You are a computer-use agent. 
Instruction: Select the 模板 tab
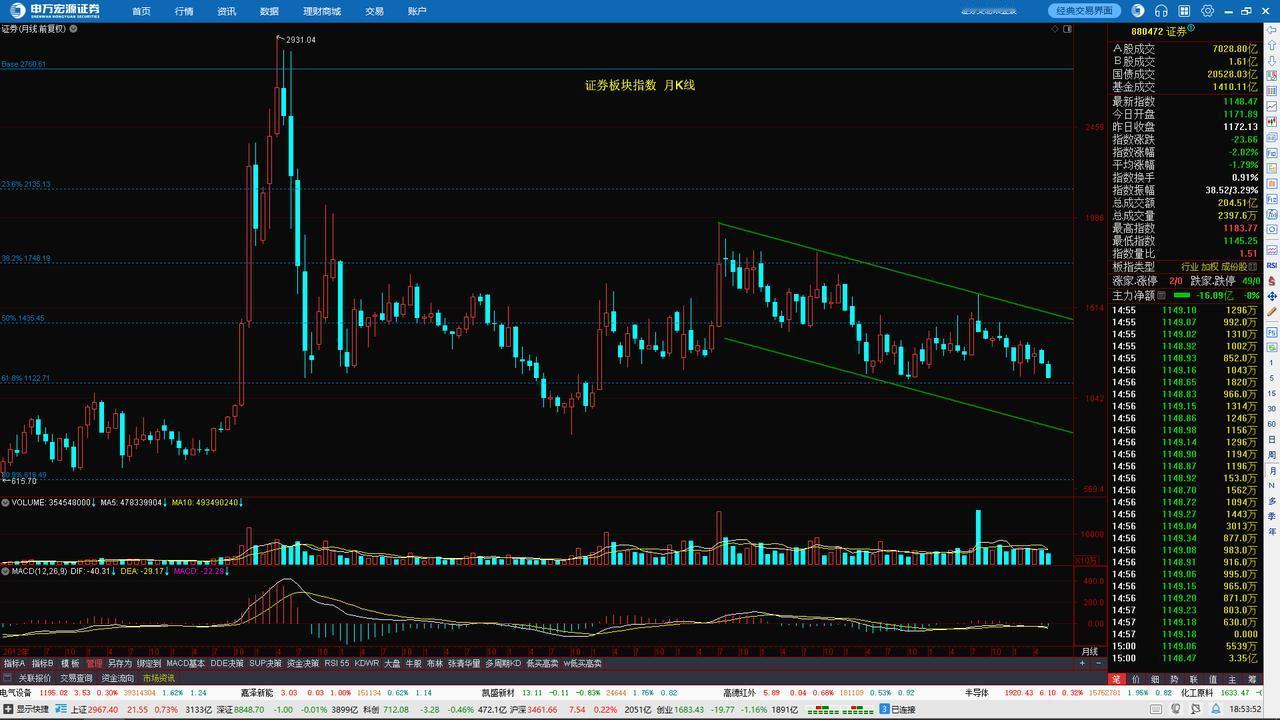click(x=70, y=663)
